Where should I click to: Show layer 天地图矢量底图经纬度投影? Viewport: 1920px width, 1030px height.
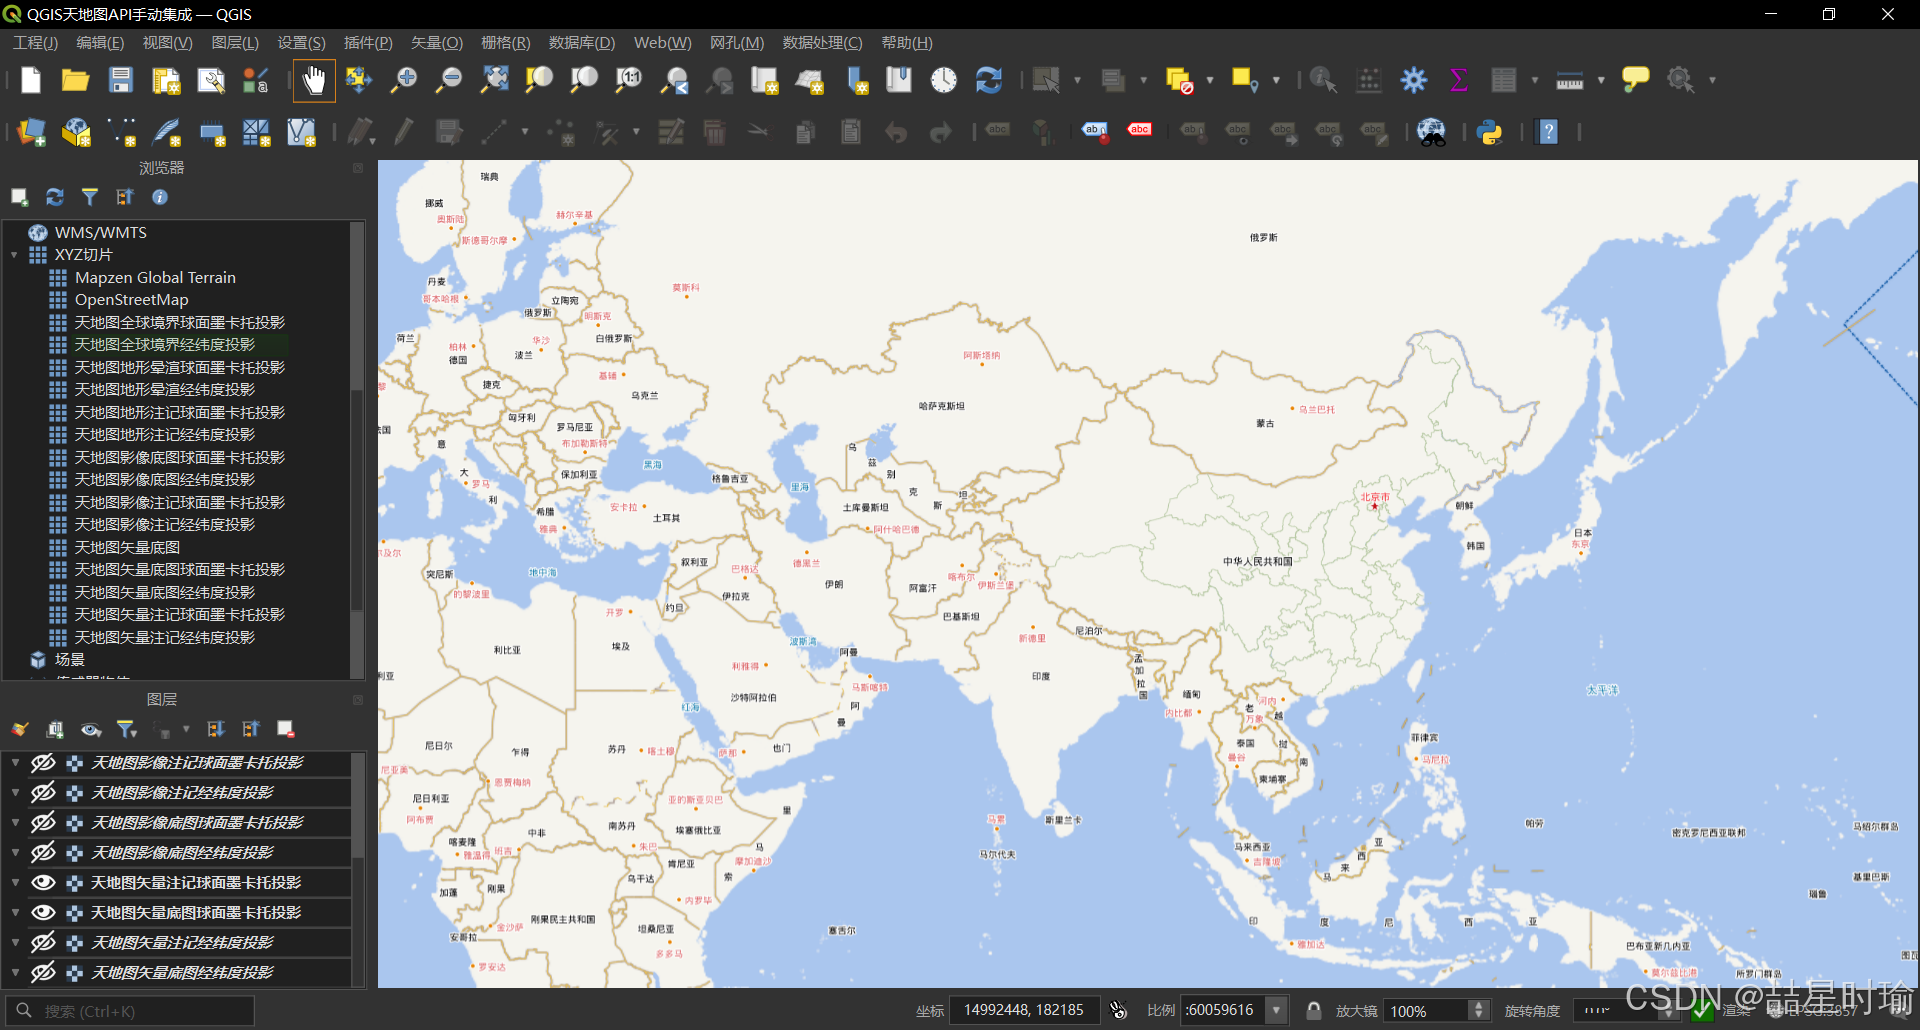pos(43,973)
